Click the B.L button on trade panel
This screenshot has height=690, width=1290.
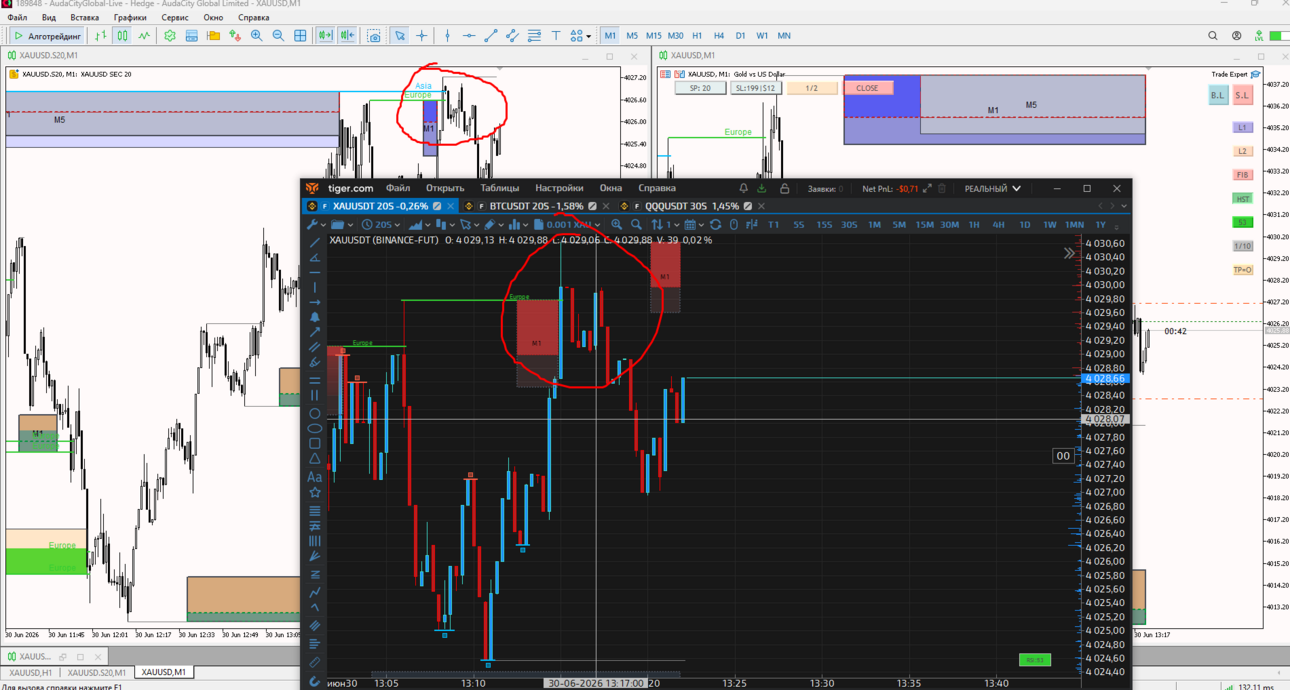1217,96
